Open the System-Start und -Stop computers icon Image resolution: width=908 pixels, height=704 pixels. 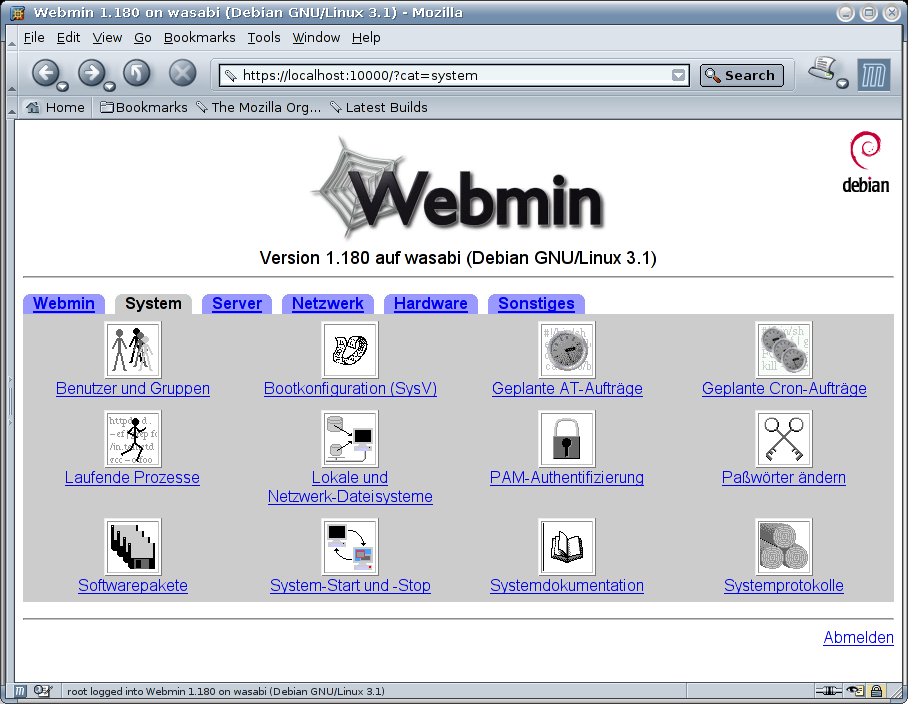tap(350, 547)
